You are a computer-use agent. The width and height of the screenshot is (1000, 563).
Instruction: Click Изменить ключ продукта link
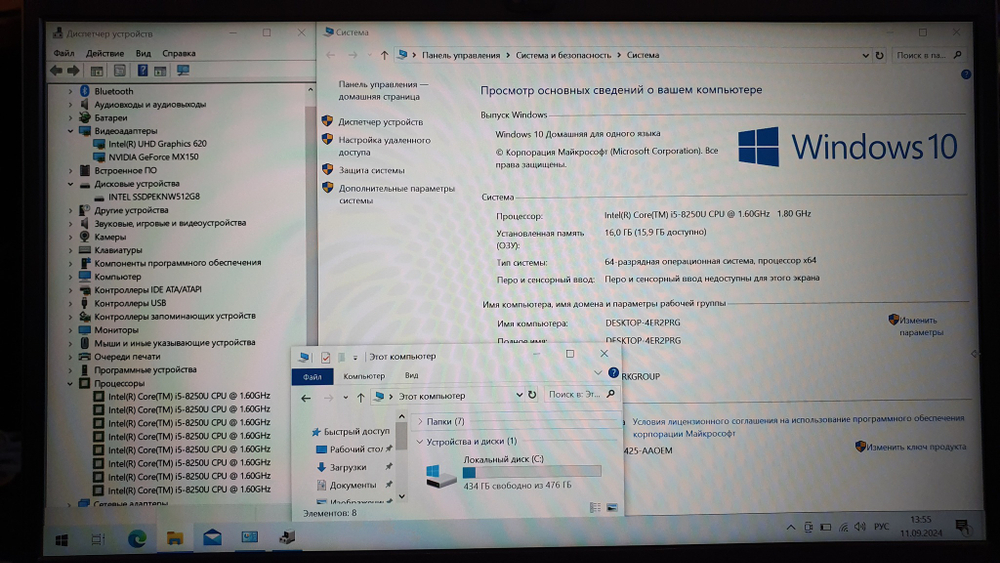click(x=915, y=447)
